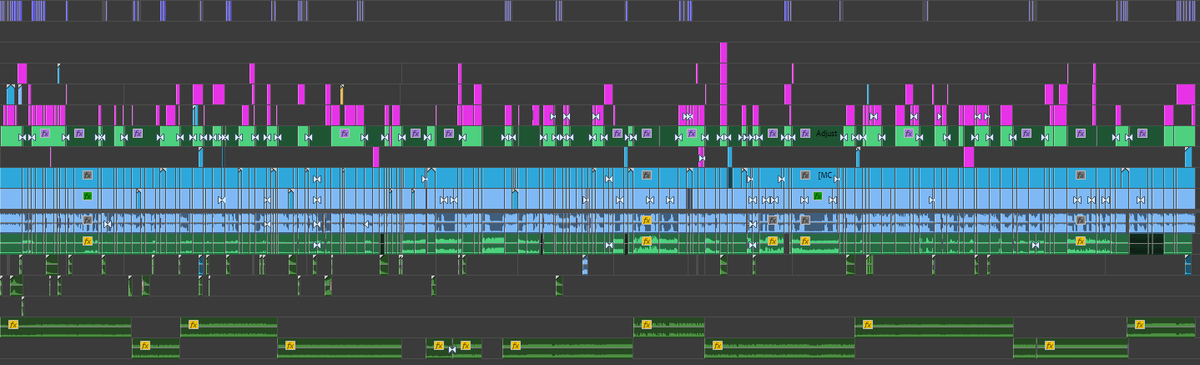Image resolution: width=1200 pixels, height=365 pixels.
Task: Click the leftmost grey fx badge on blue video track
Action: (x=88, y=175)
